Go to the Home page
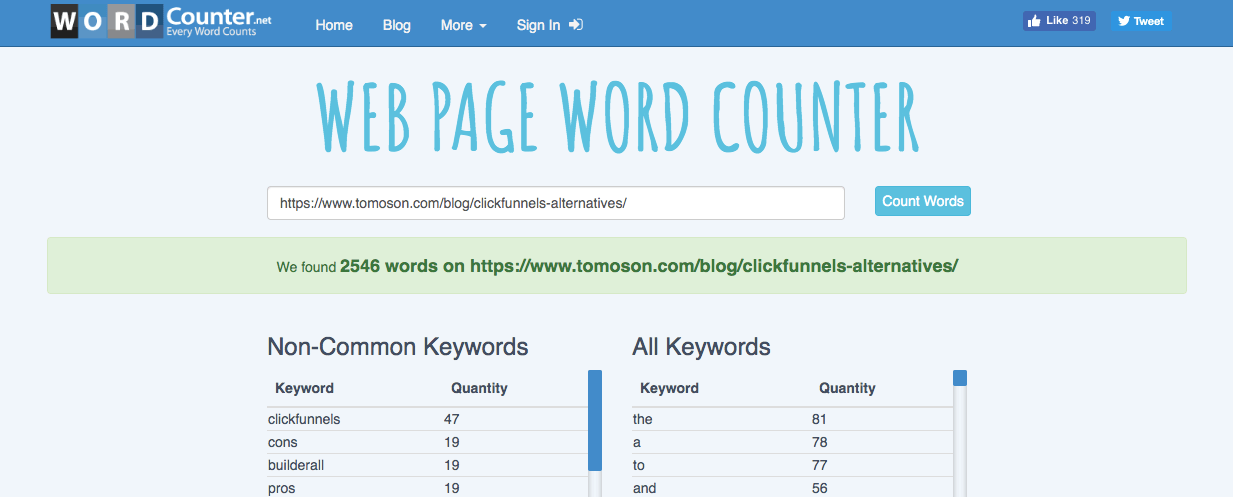Screen dimensions: 1233x497 334,25
